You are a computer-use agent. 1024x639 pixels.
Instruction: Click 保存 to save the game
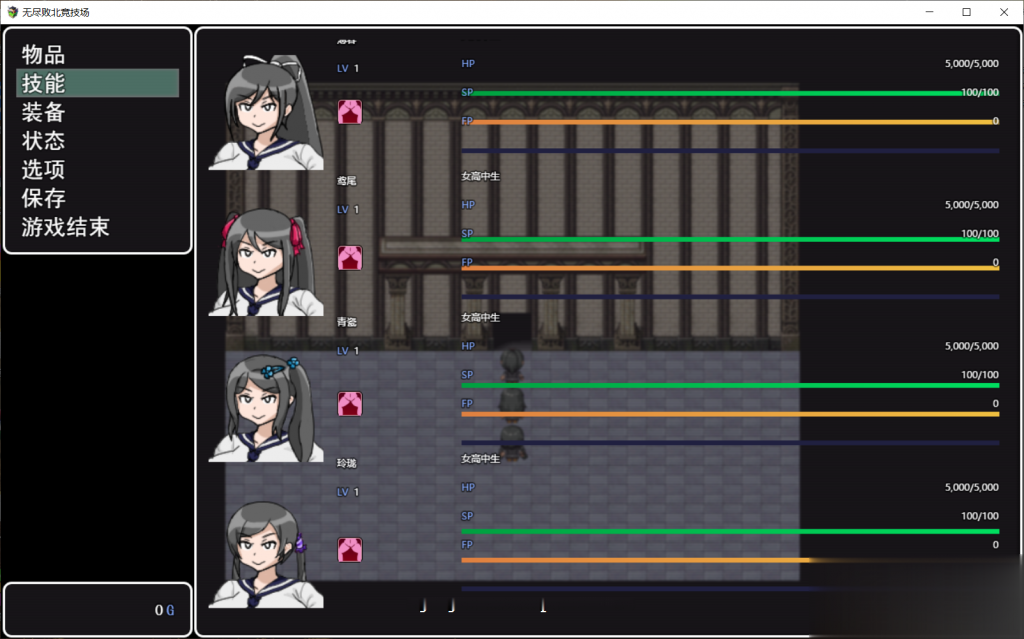44,198
